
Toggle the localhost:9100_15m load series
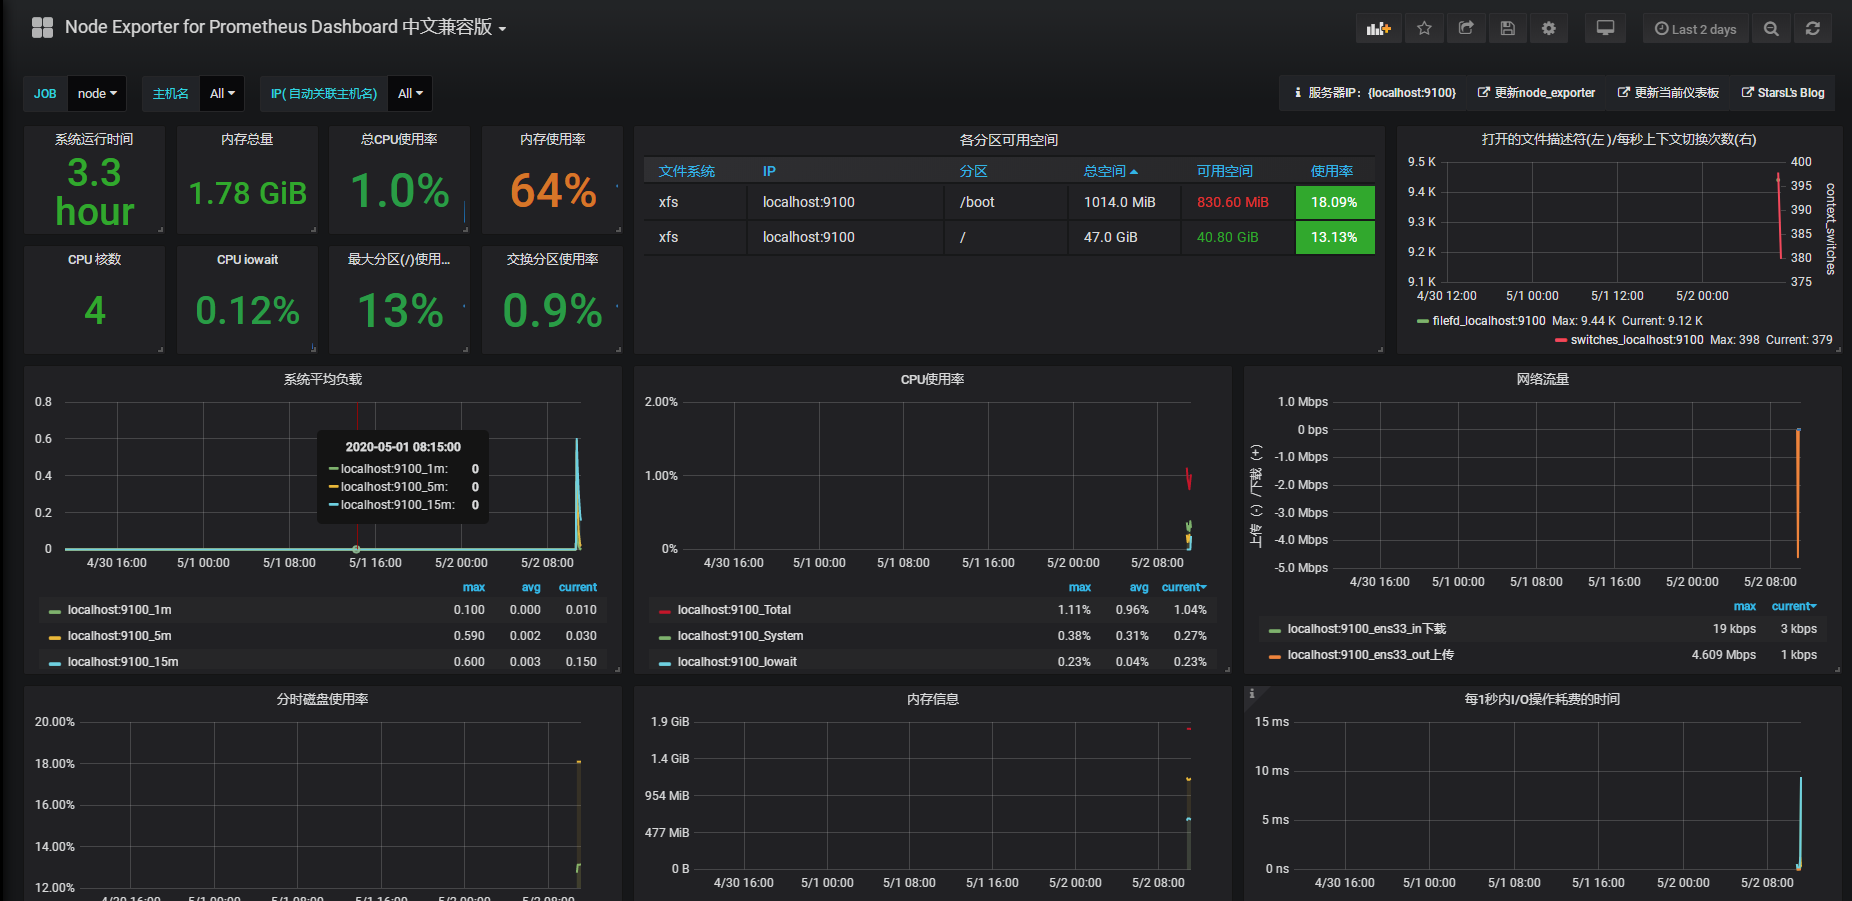tap(123, 662)
